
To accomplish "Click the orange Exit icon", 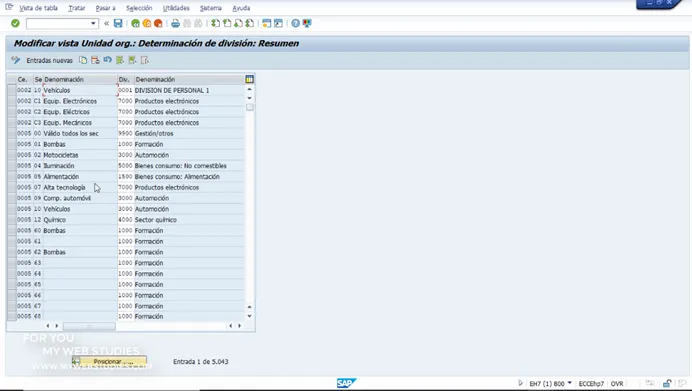I will pyautogui.click(x=147, y=23).
